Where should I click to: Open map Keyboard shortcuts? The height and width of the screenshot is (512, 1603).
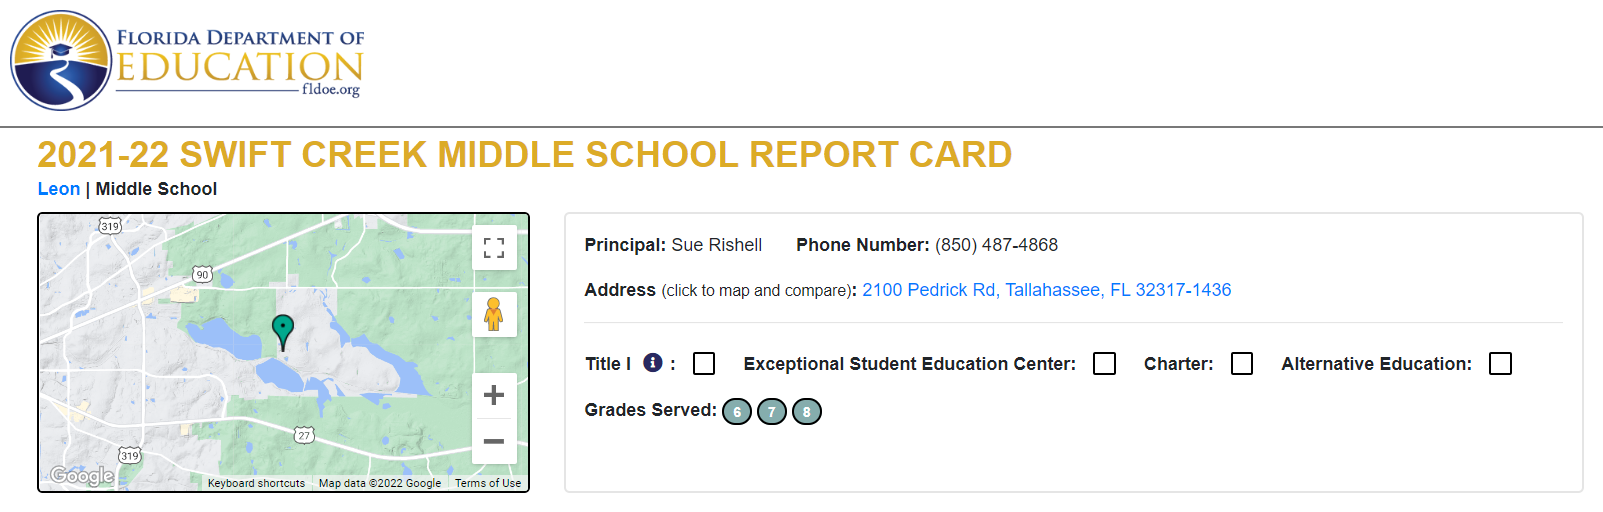coord(256,483)
